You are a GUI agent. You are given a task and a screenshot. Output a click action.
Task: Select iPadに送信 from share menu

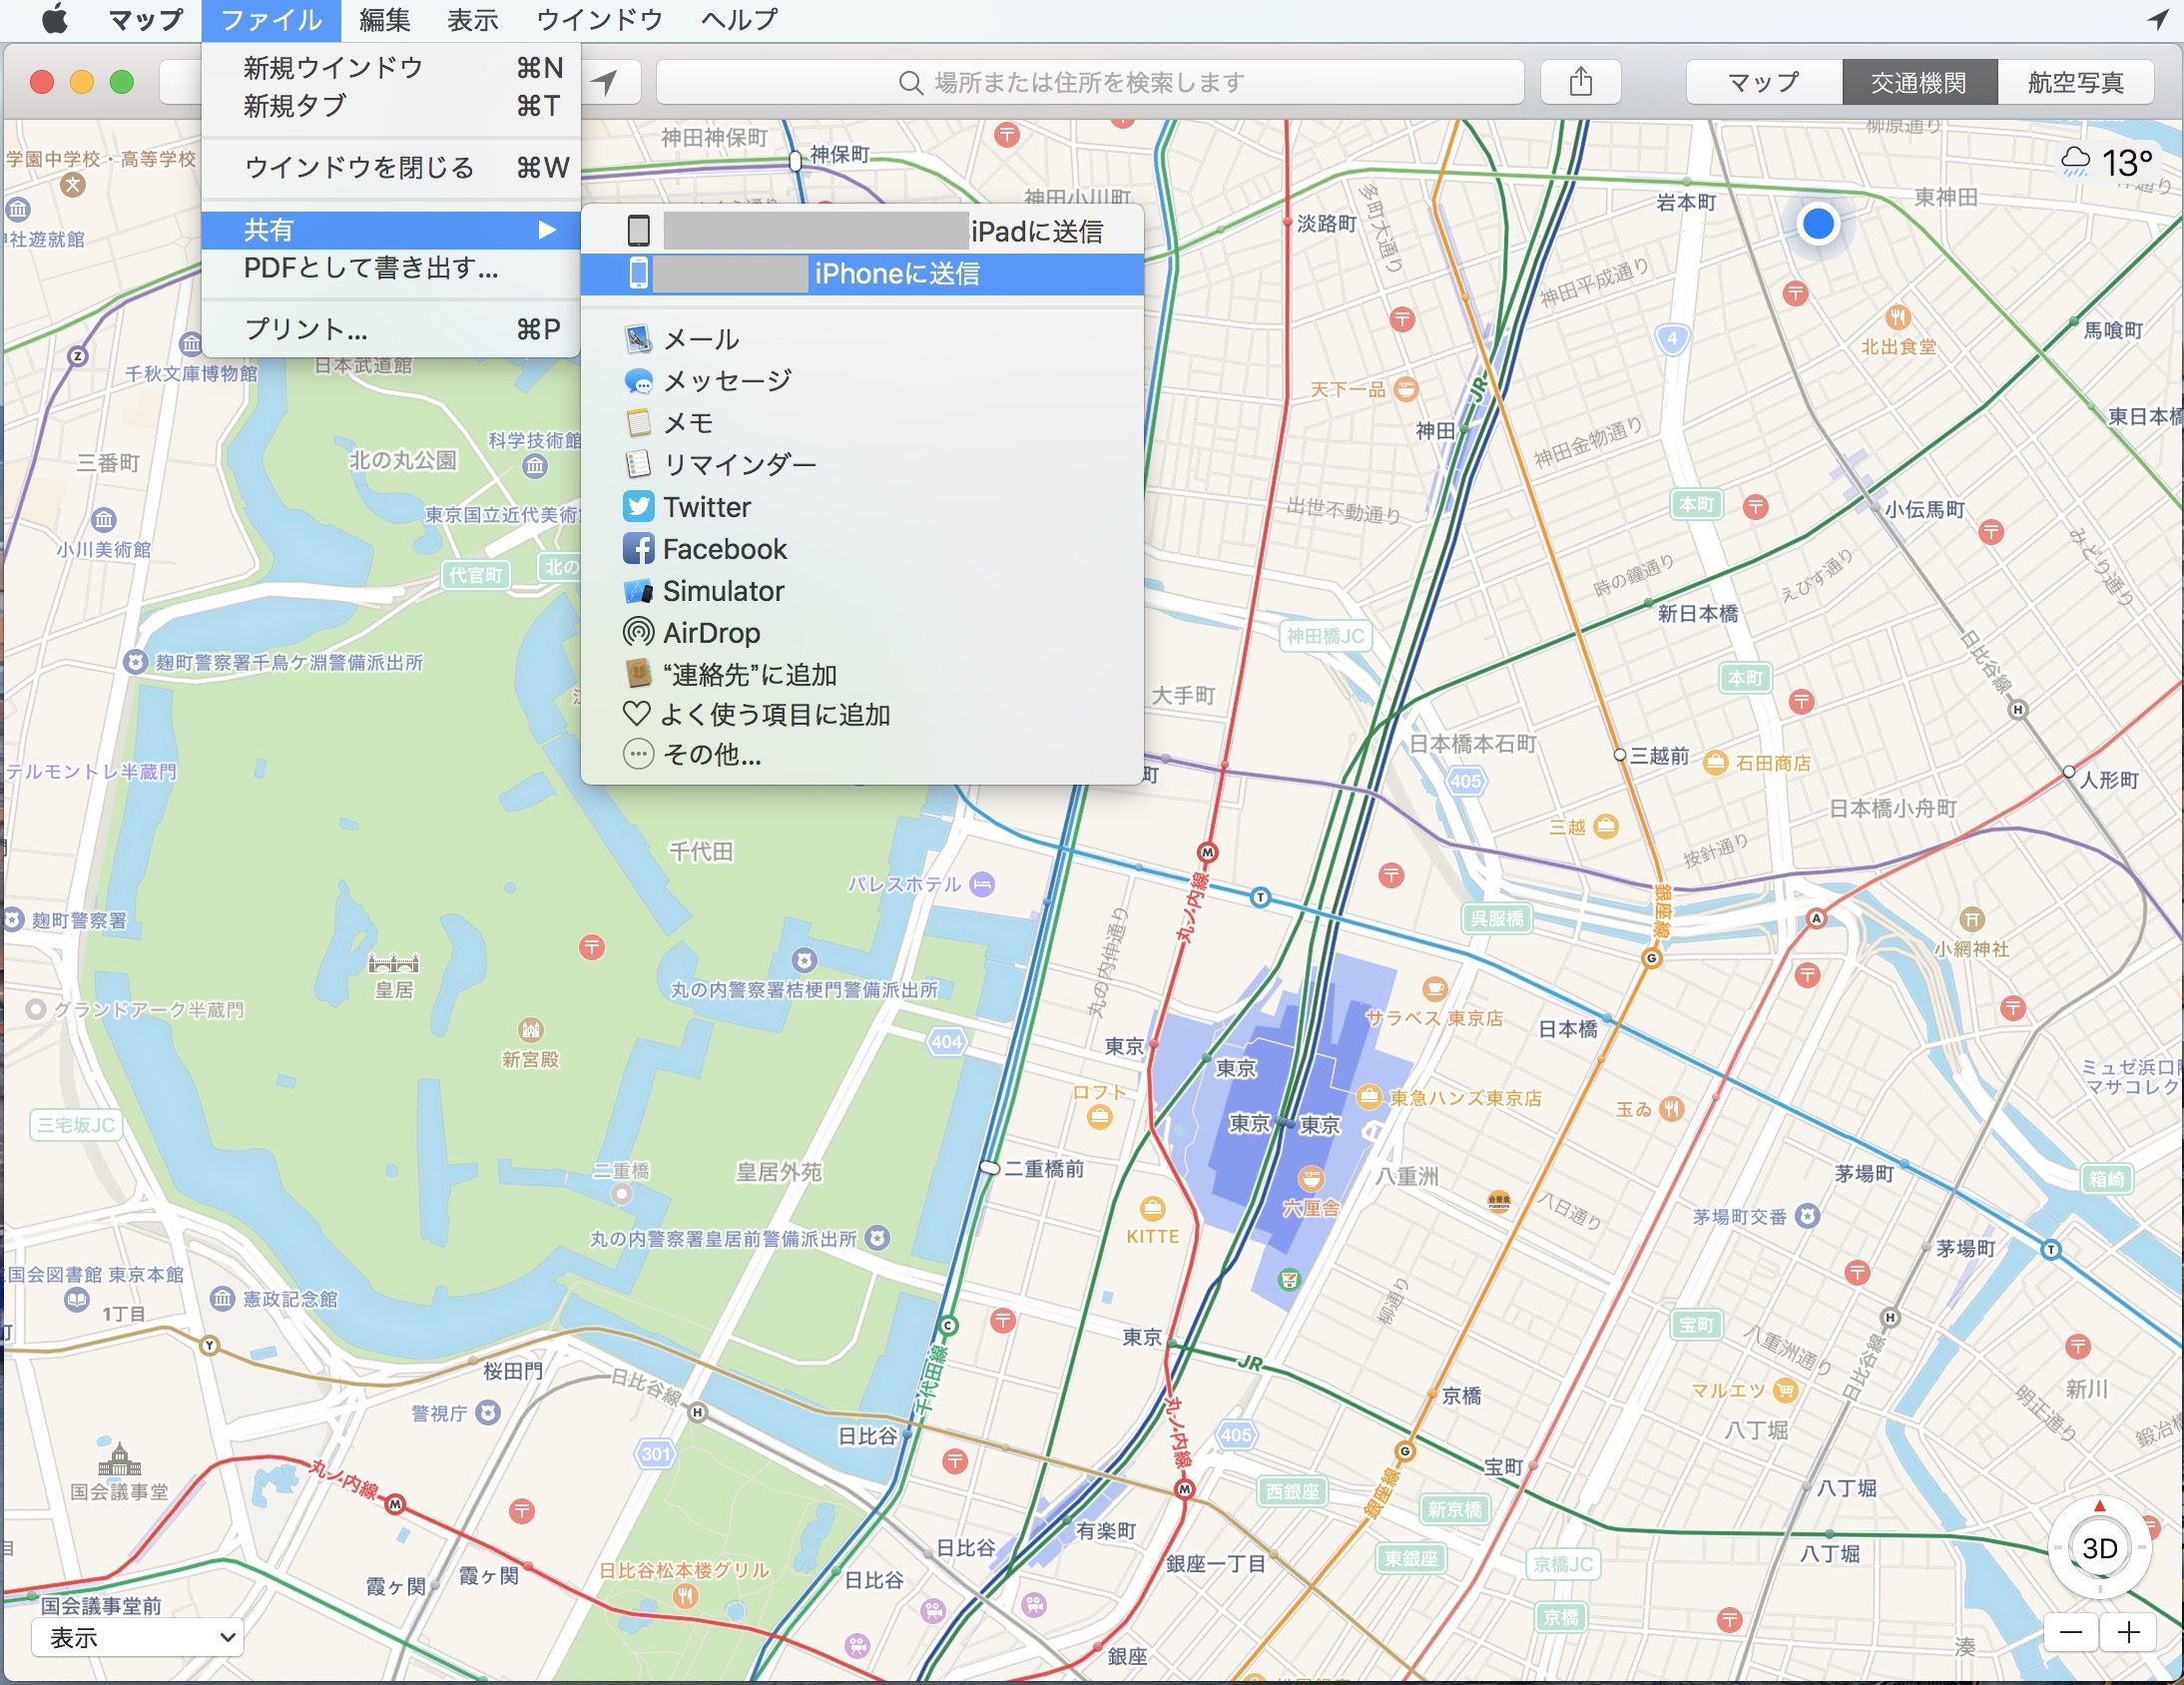pos(869,227)
